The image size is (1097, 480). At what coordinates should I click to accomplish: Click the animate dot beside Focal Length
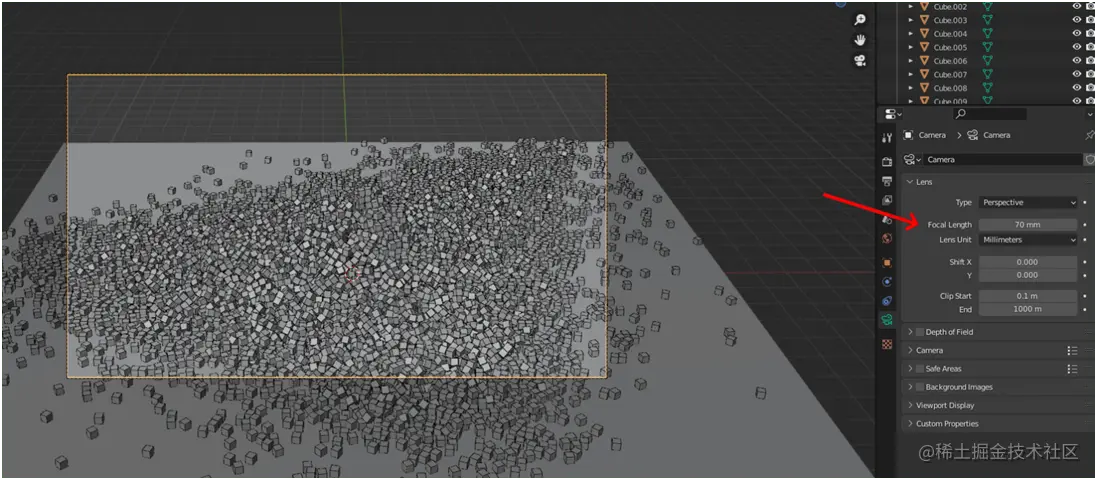click(1085, 225)
